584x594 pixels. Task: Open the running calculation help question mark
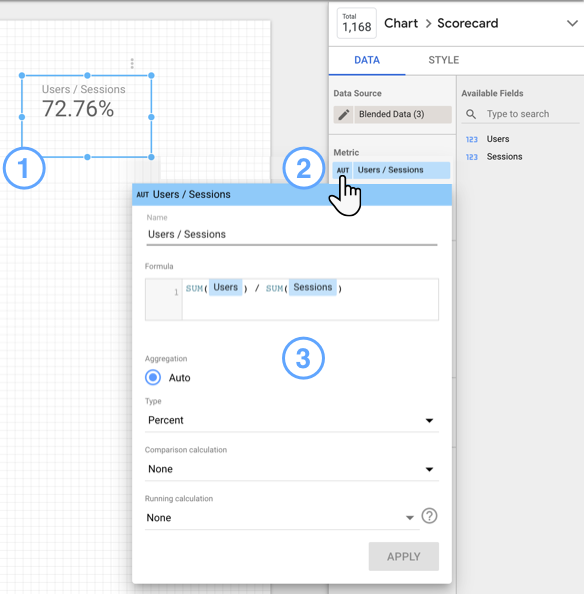click(x=429, y=516)
